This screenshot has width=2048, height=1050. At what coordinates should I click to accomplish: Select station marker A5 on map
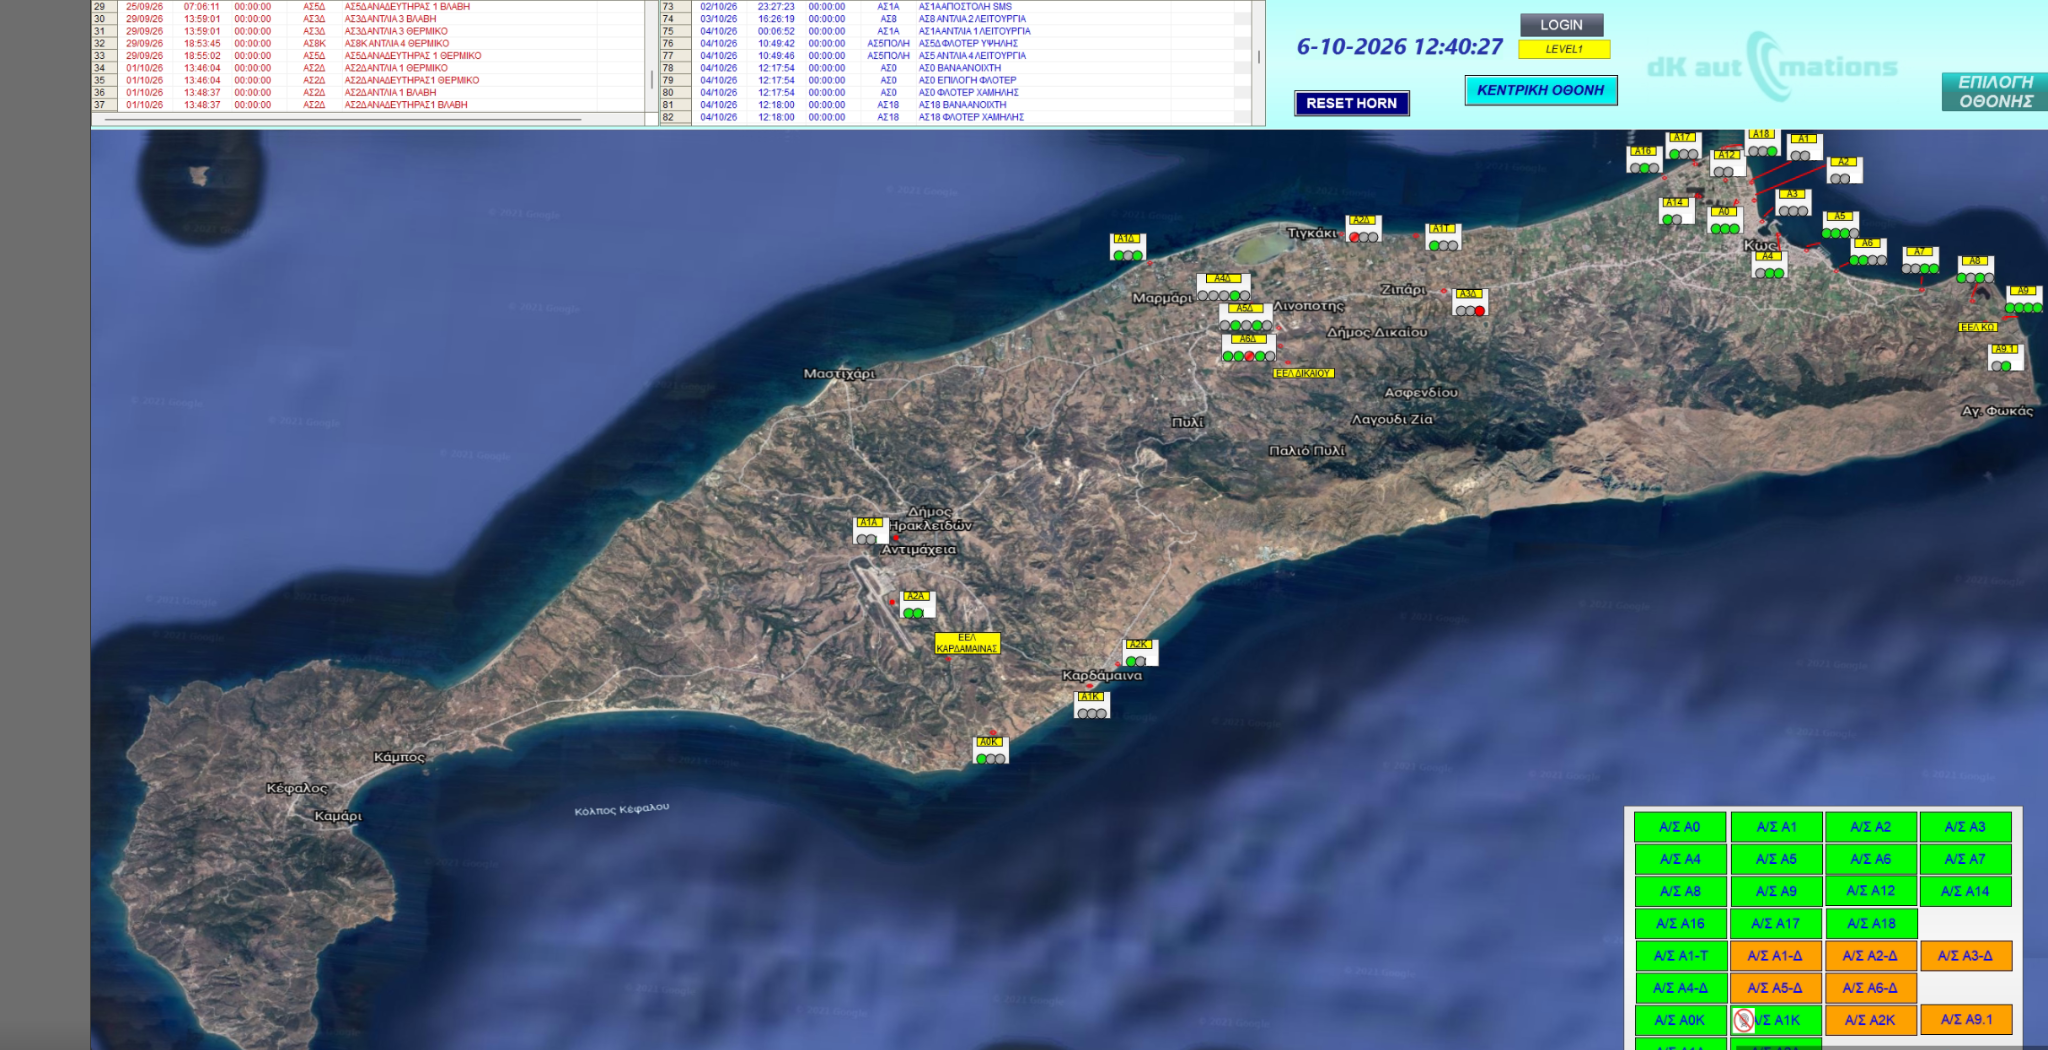[x=1840, y=225]
